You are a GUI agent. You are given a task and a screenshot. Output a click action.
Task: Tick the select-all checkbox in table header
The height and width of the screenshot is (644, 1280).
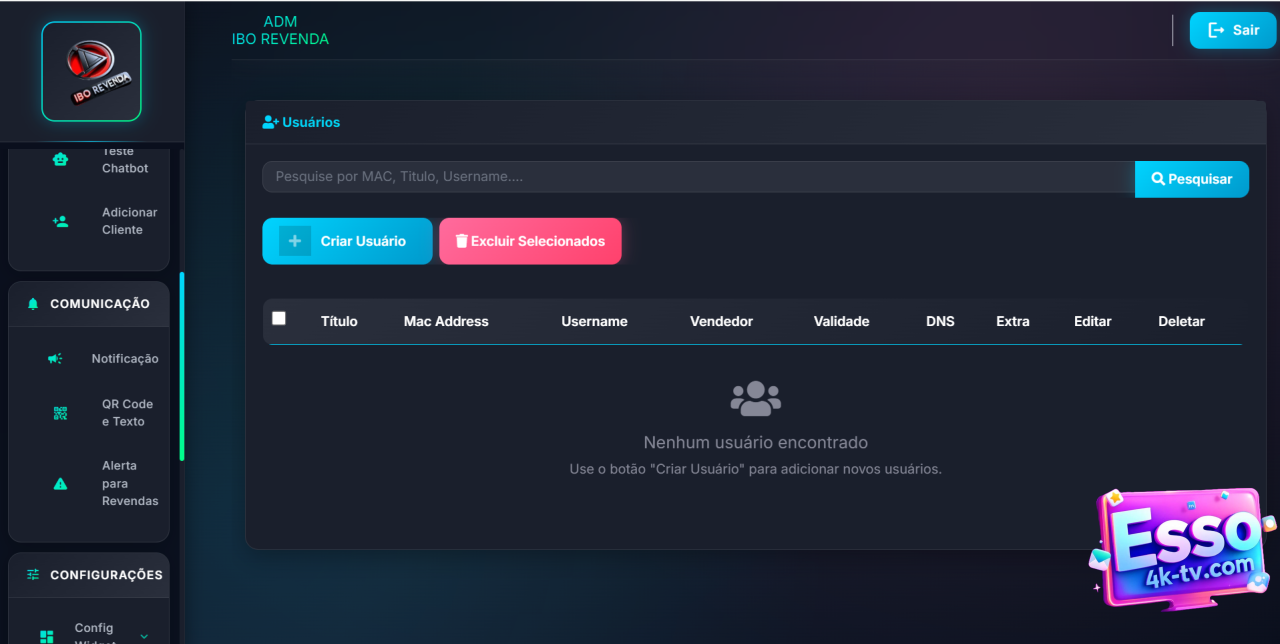tap(279, 318)
